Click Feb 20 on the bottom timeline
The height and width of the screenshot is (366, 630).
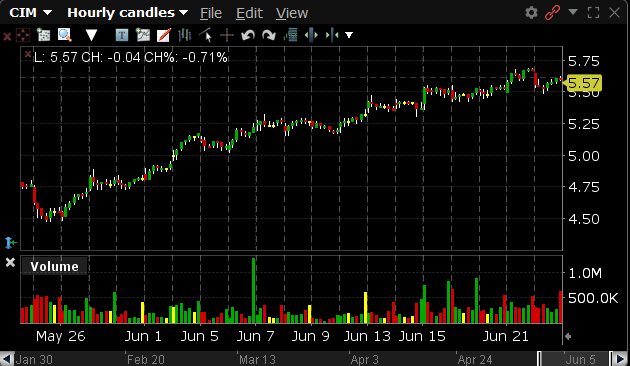pyautogui.click(x=145, y=360)
